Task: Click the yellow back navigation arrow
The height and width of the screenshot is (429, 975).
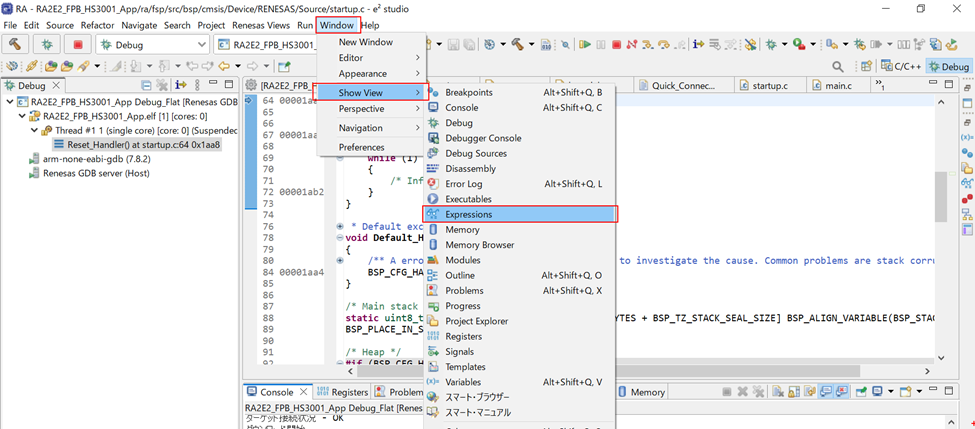Action: (x=224, y=66)
